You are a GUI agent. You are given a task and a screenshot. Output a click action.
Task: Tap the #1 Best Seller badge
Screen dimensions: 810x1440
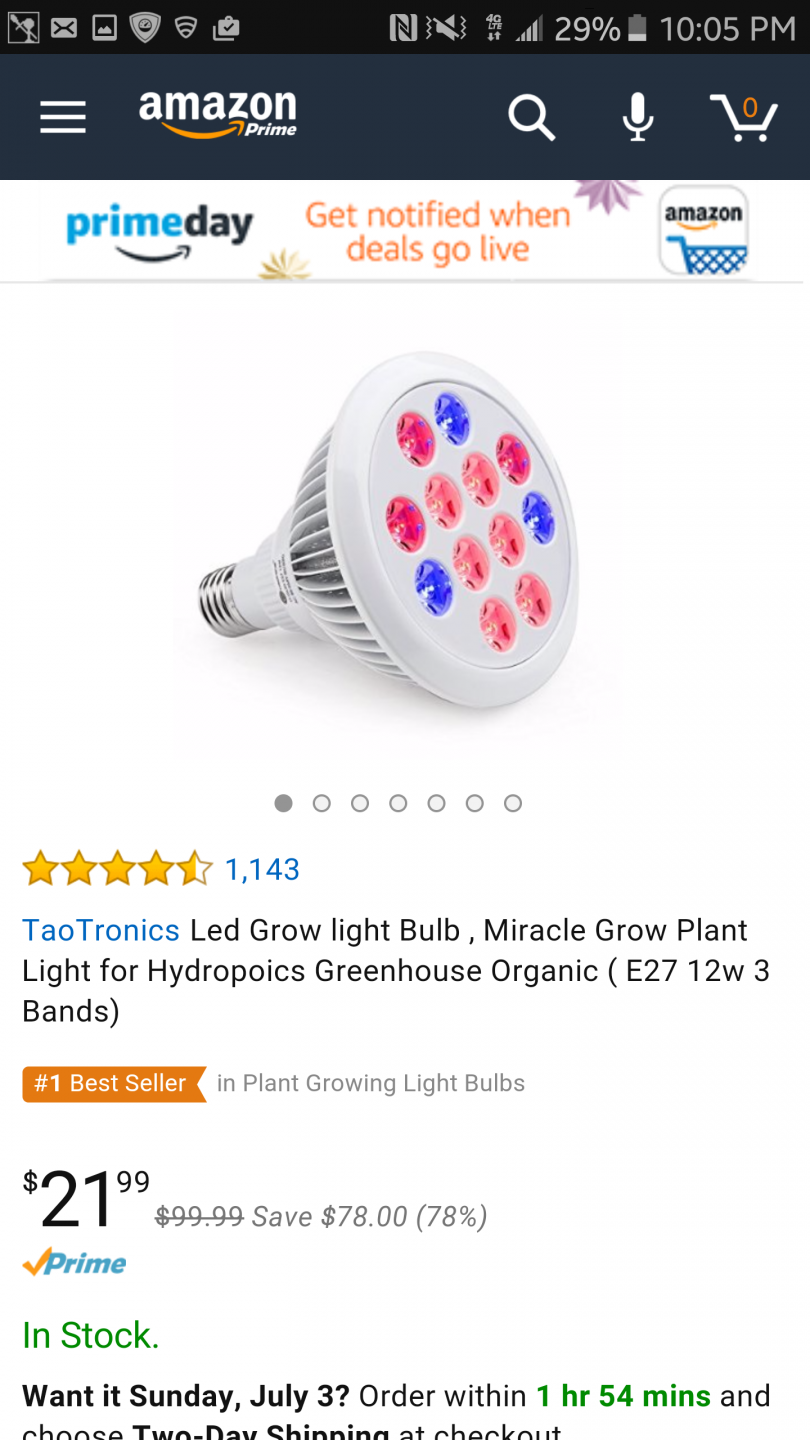(x=114, y=1084)
